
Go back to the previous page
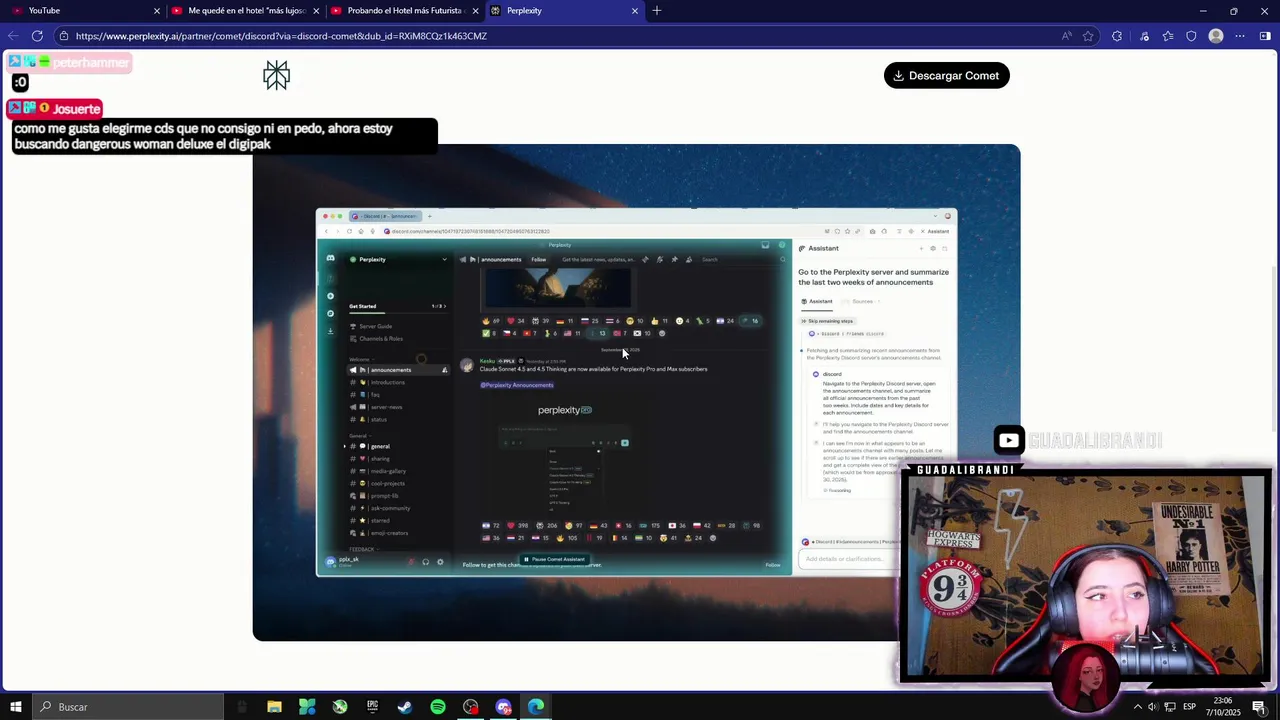coord(13,36)
